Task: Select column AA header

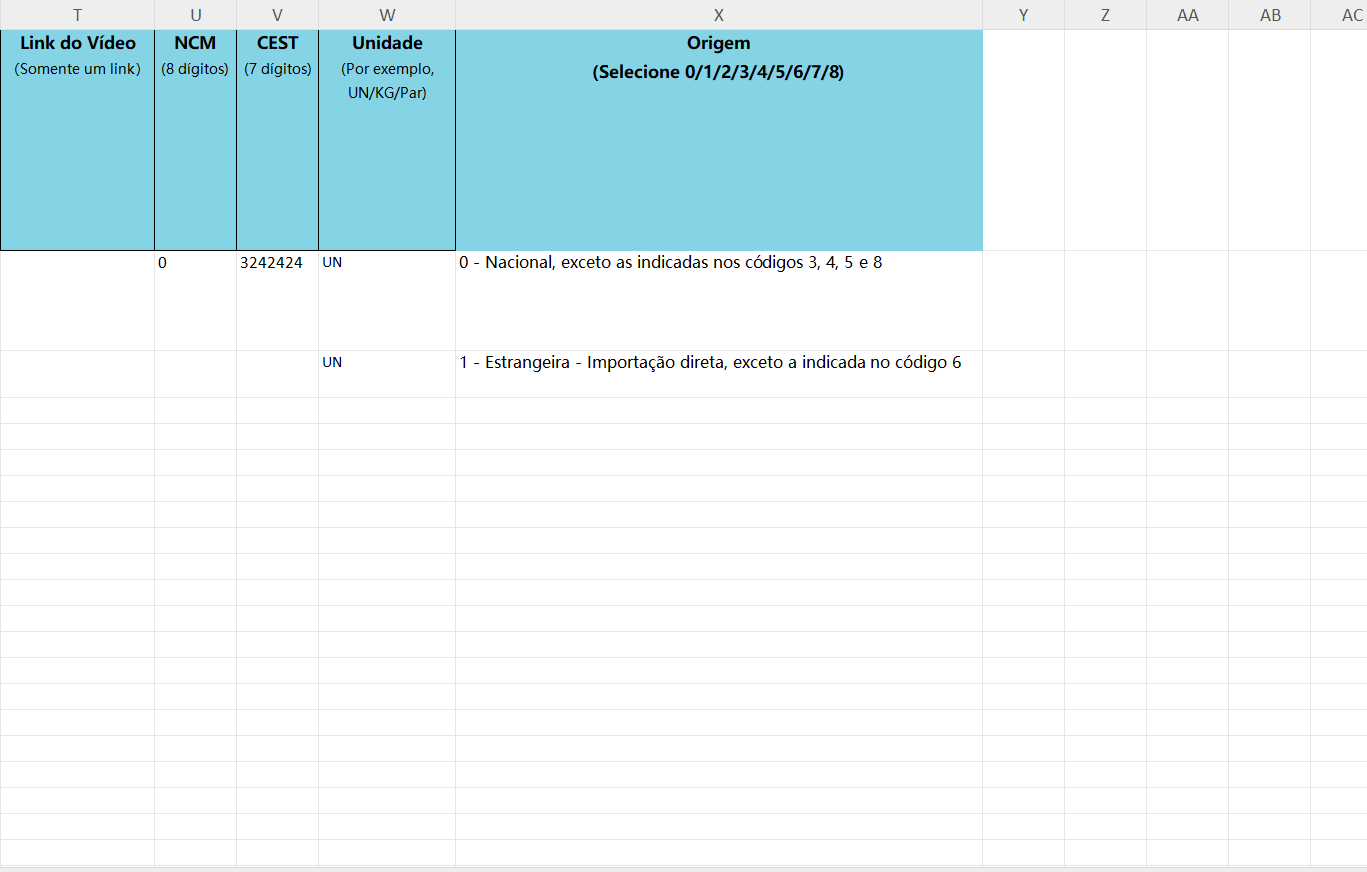Action: click(1187, 15)
